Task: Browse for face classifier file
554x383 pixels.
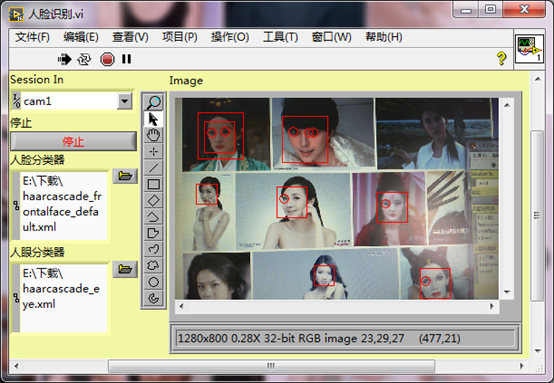Action: coord(125,176)
